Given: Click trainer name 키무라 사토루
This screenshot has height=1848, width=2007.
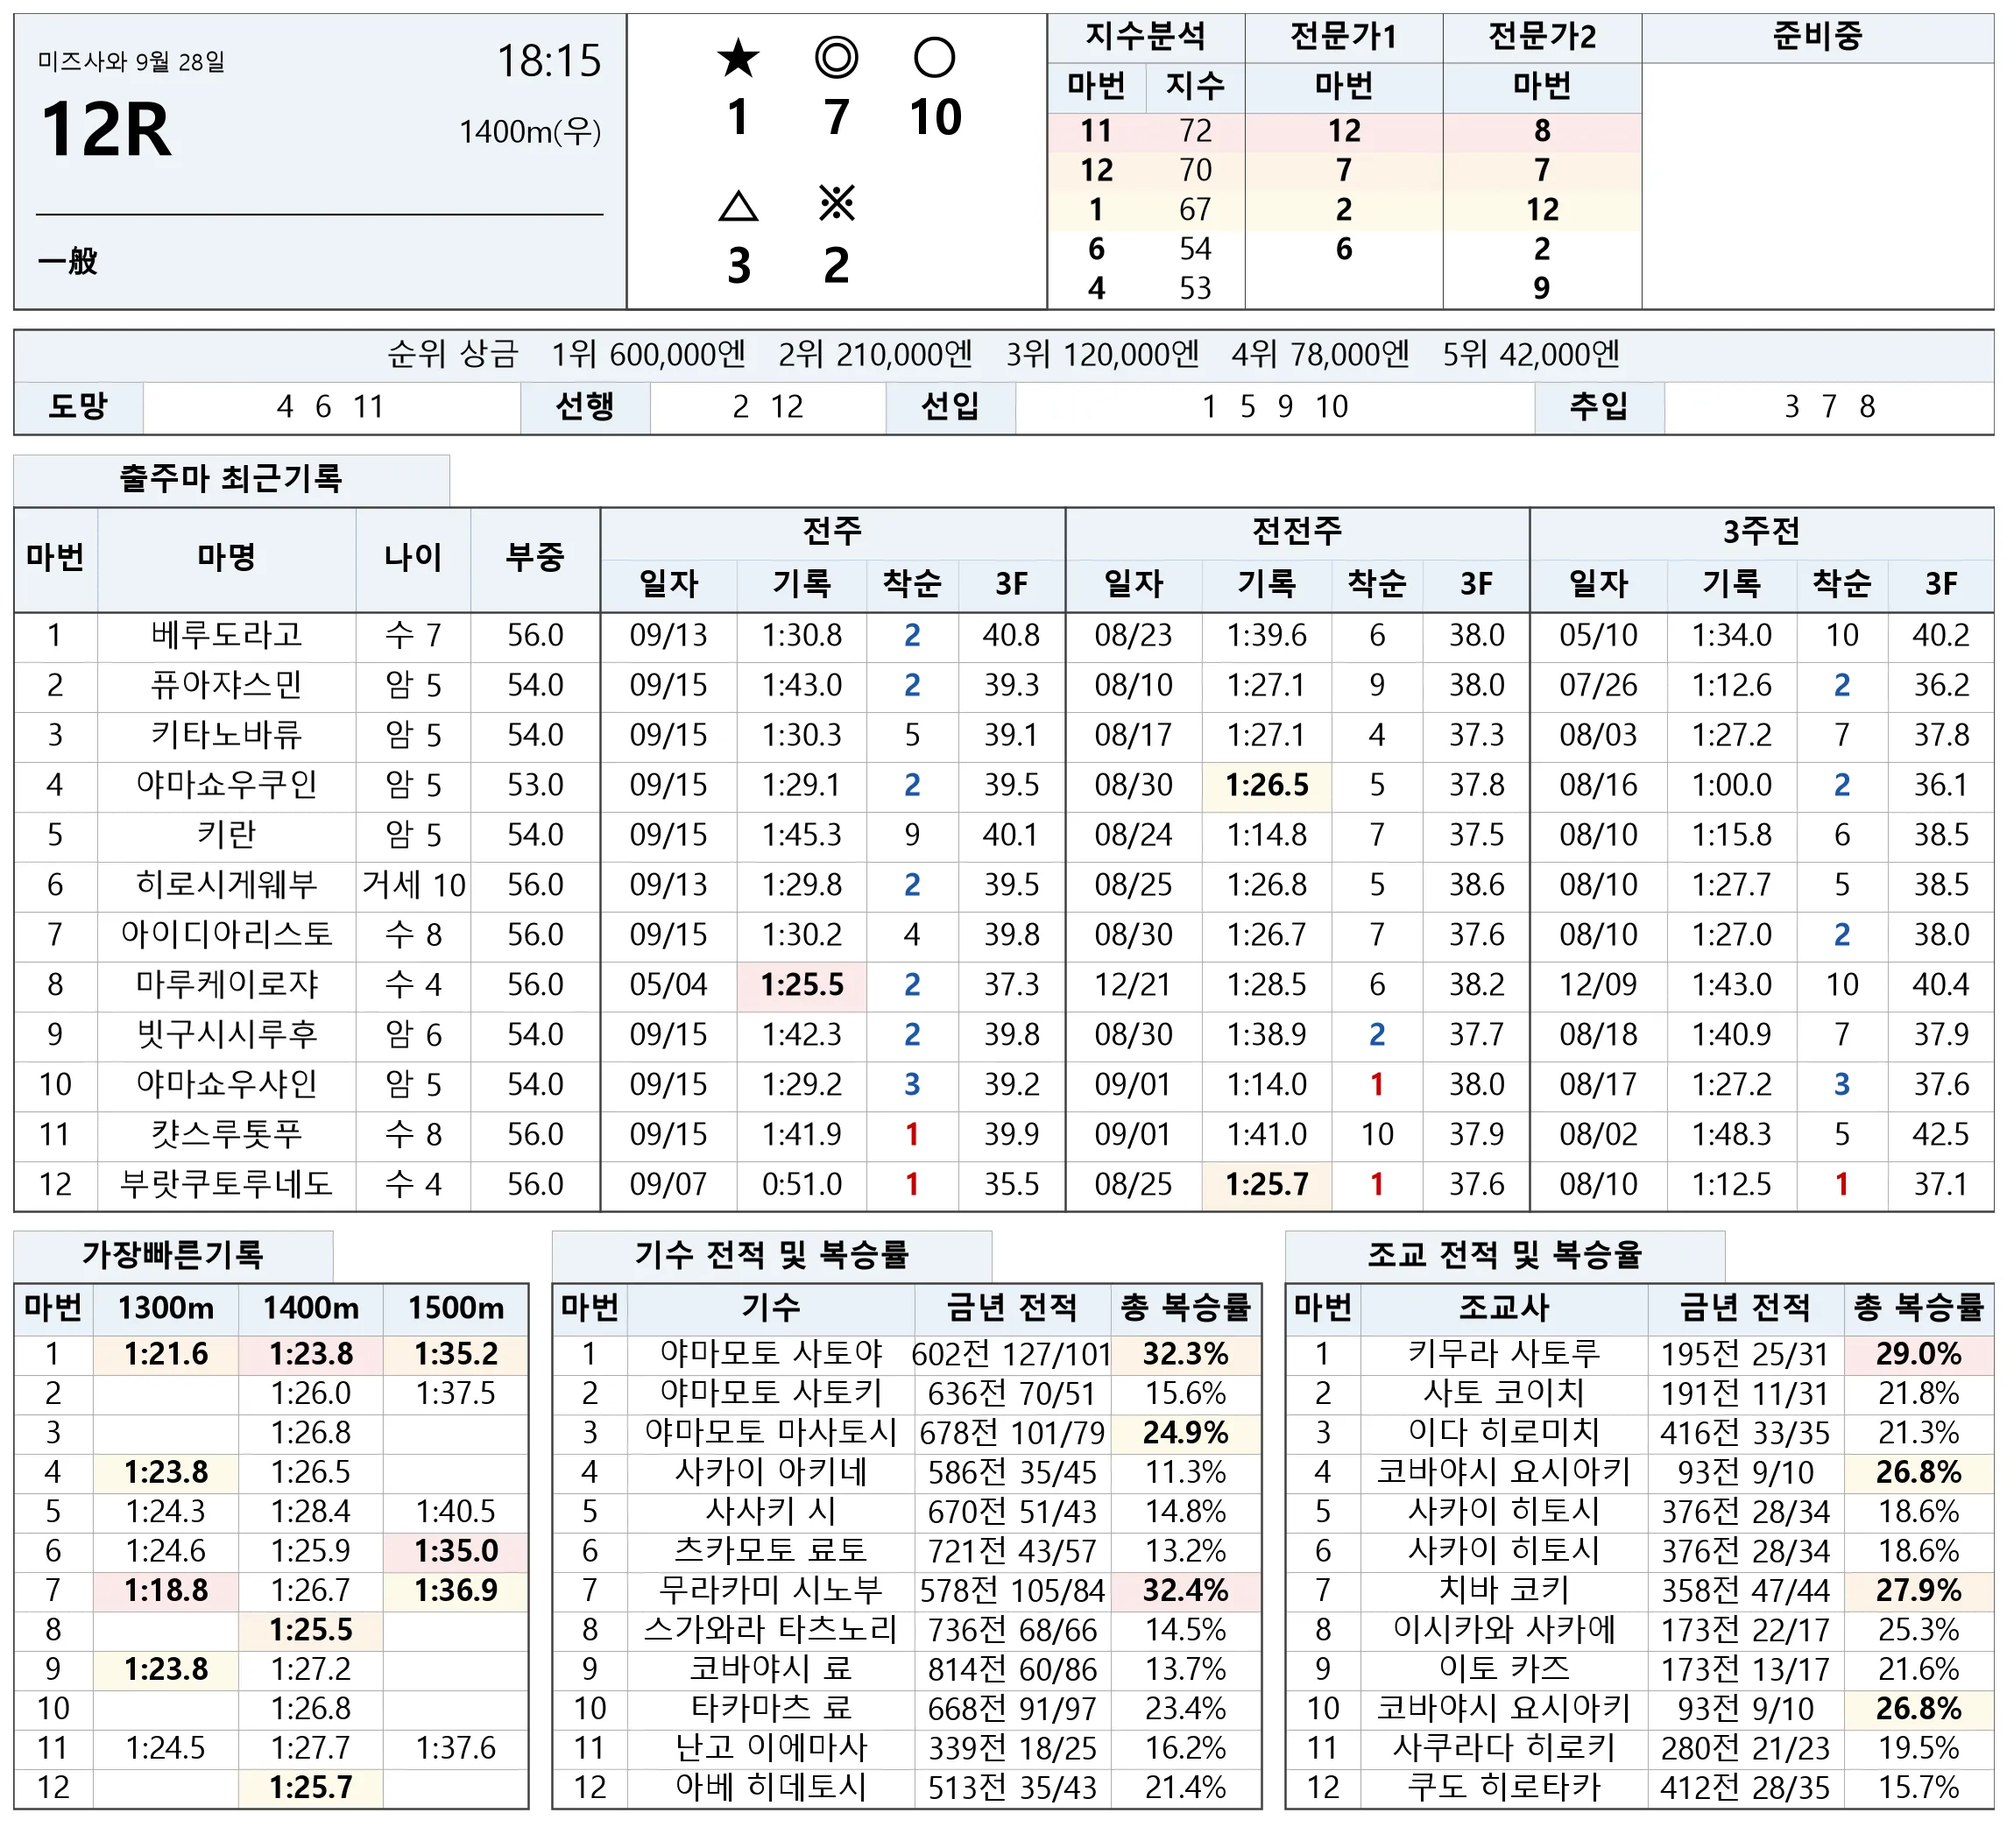Looking at the screenshot, I should coord(1503,1354).
